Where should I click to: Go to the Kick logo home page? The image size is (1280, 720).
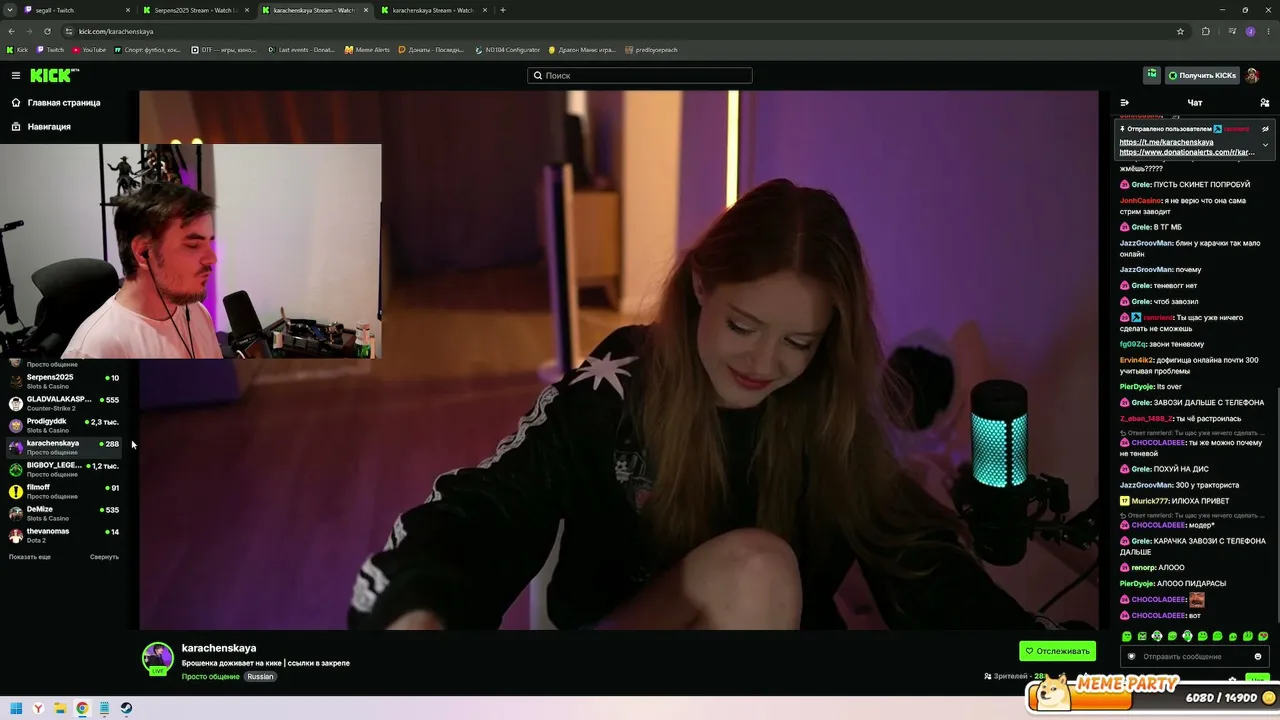(x=54, y=75)
